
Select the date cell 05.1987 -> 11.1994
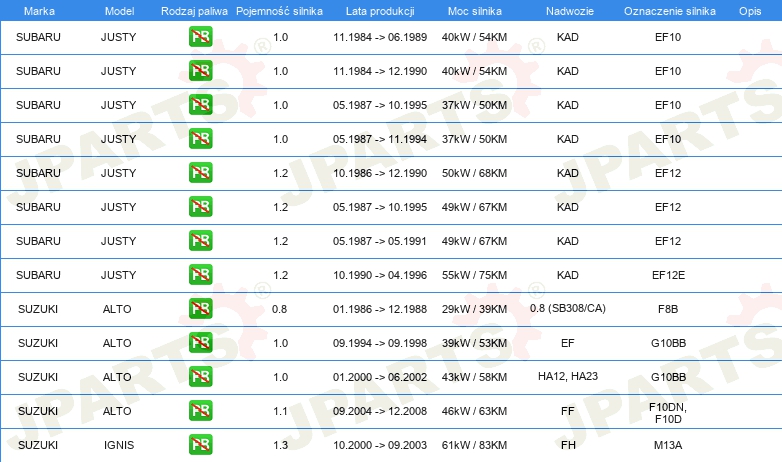380,139
